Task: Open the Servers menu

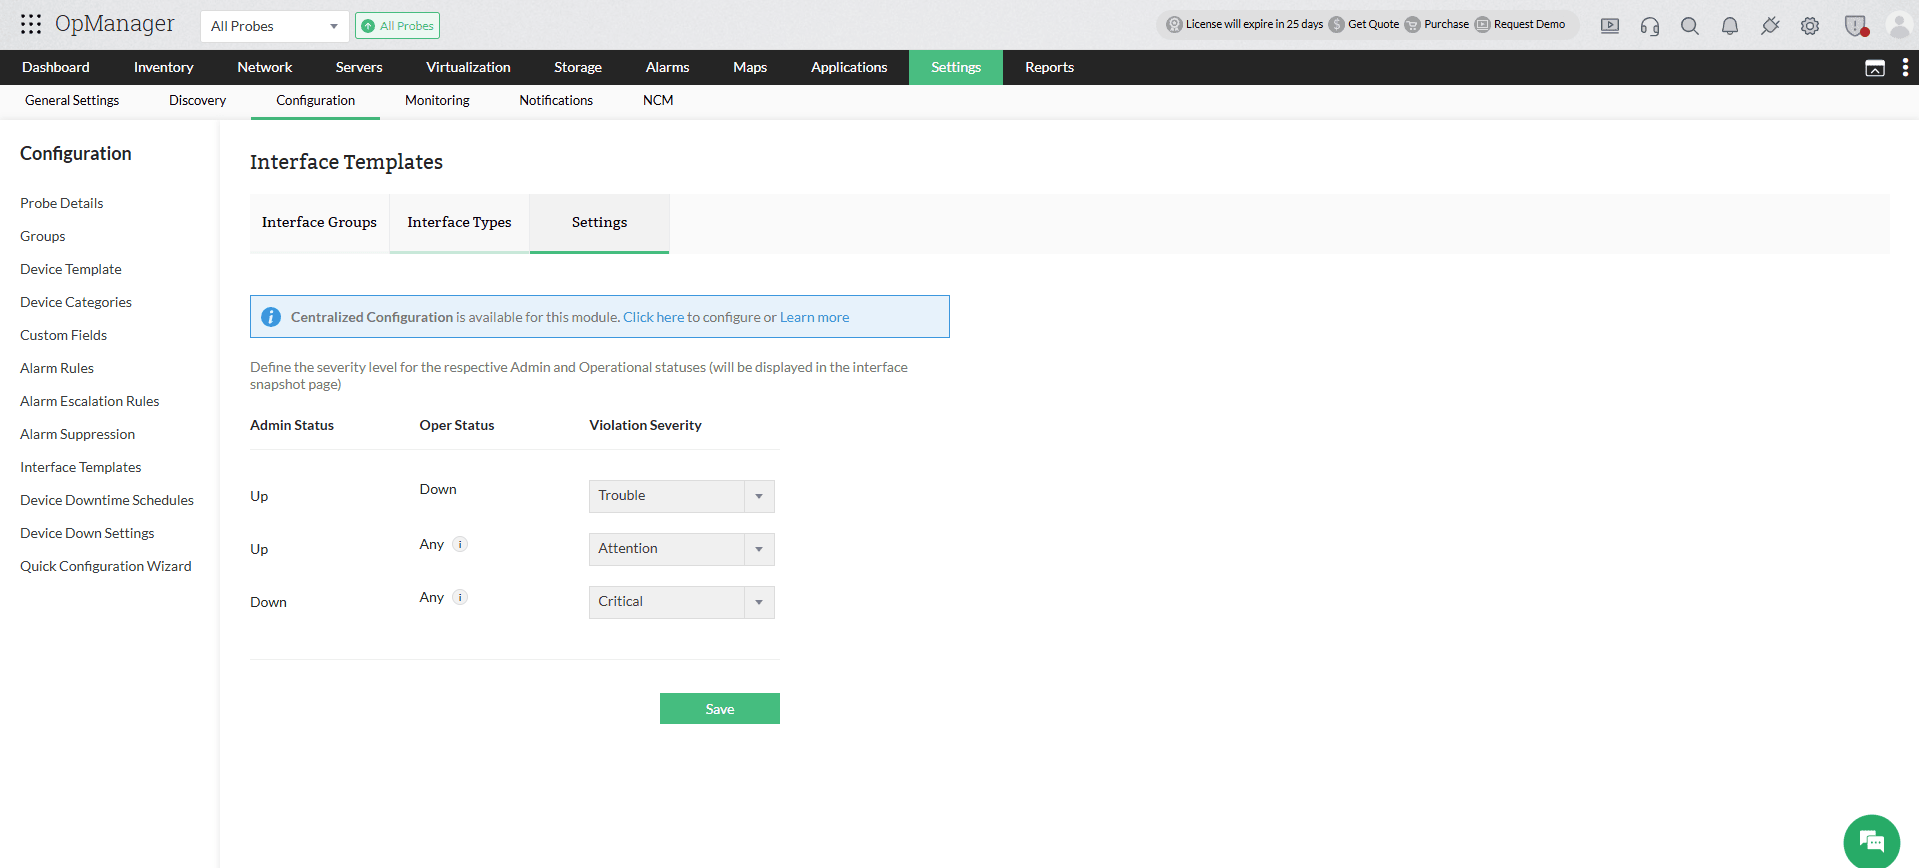Action: (359, 67)
